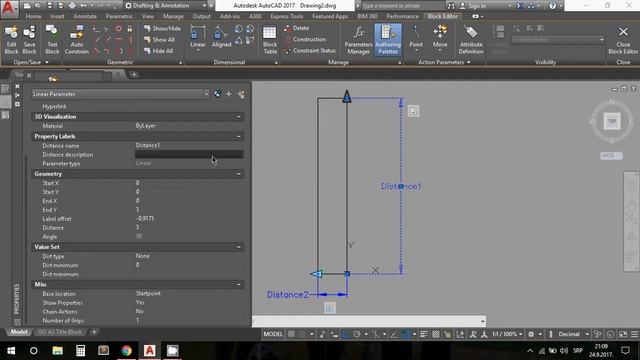Collapse the Misc section
640x360 pixels.
coord(238,284)
